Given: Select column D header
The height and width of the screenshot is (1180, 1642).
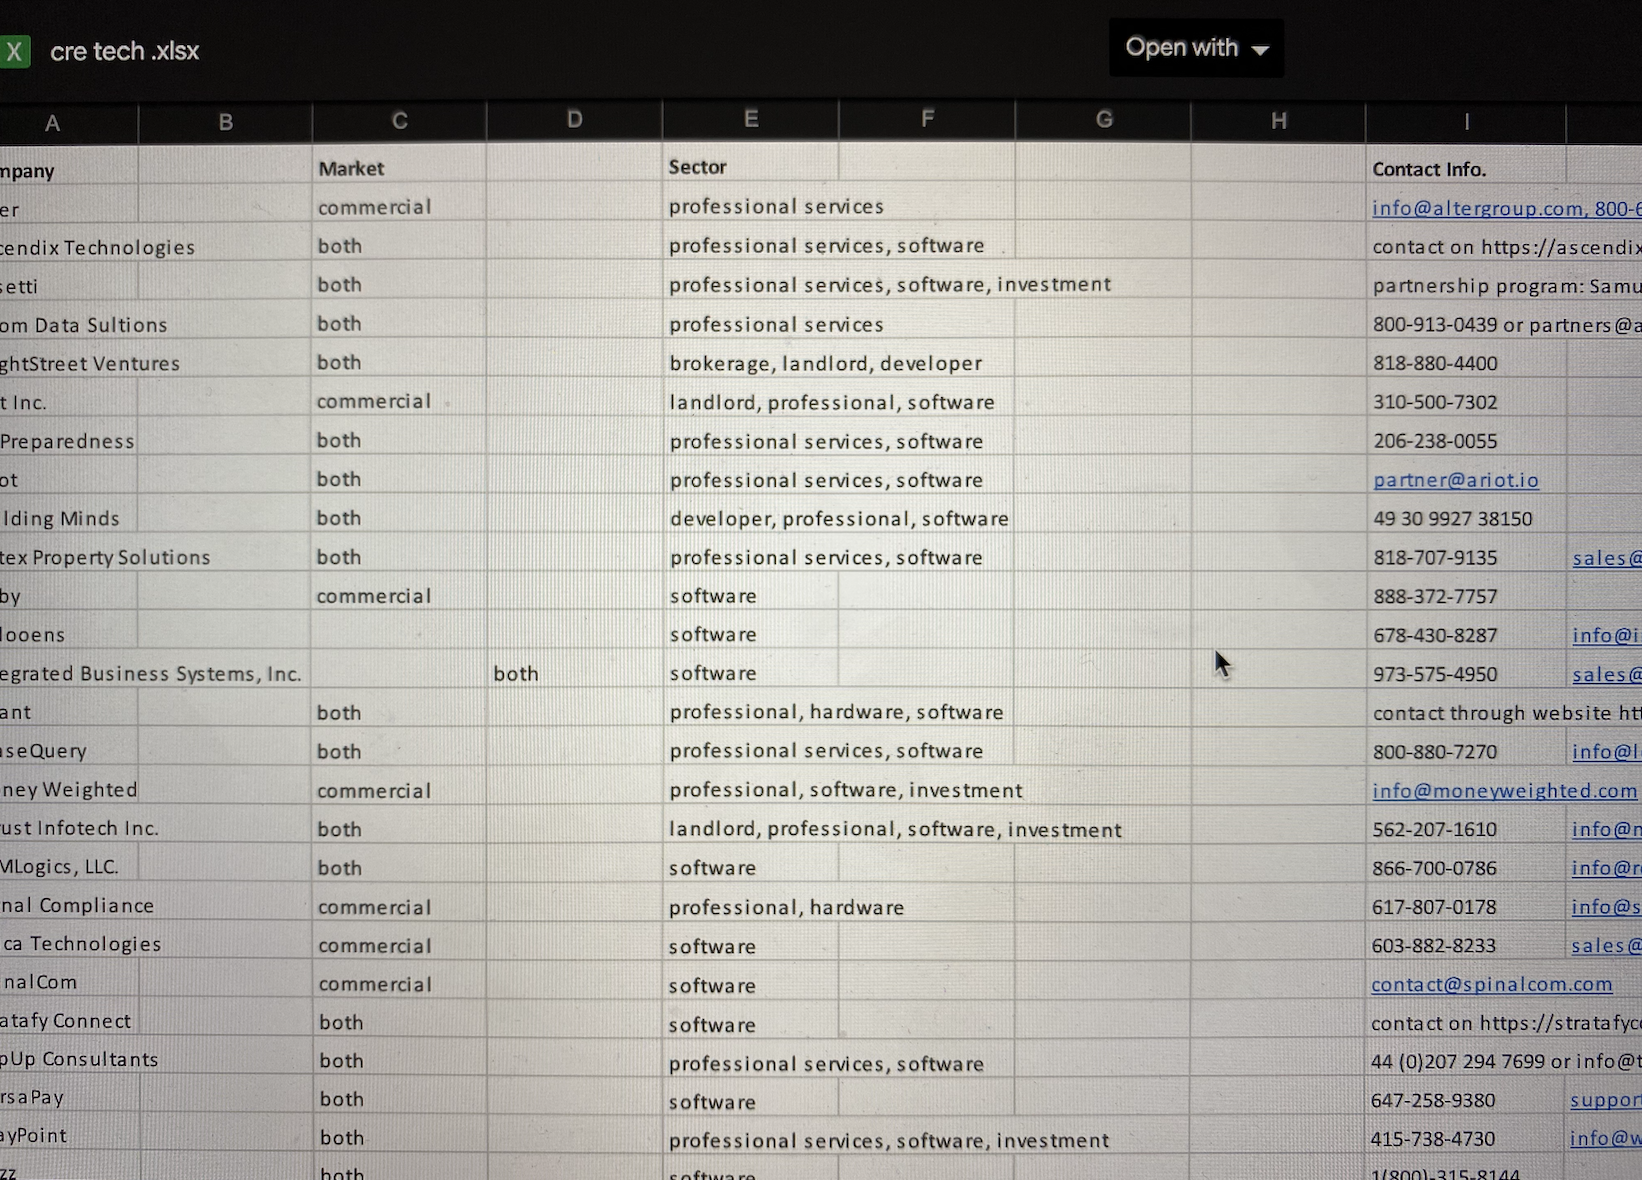Looking at the screenshot, I should (x=574, y=120).
